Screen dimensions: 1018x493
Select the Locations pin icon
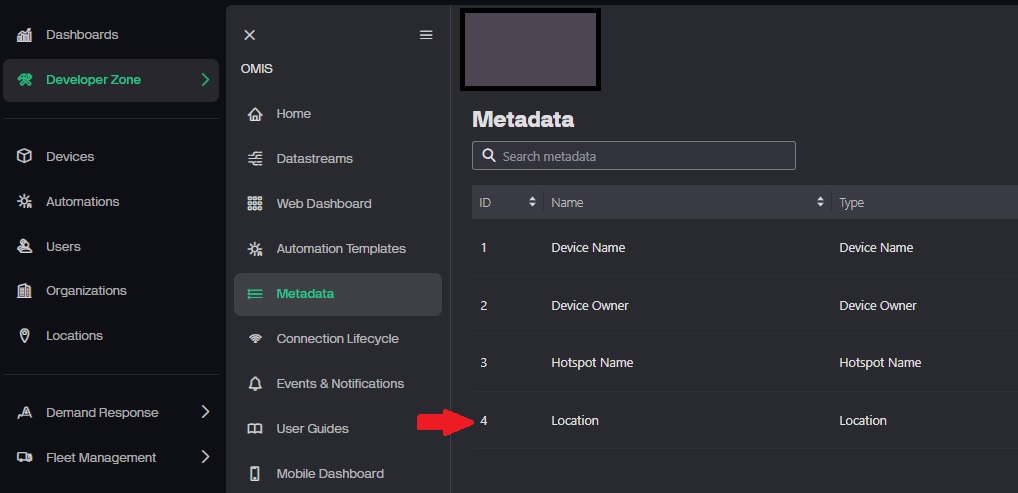pos(25,336)
